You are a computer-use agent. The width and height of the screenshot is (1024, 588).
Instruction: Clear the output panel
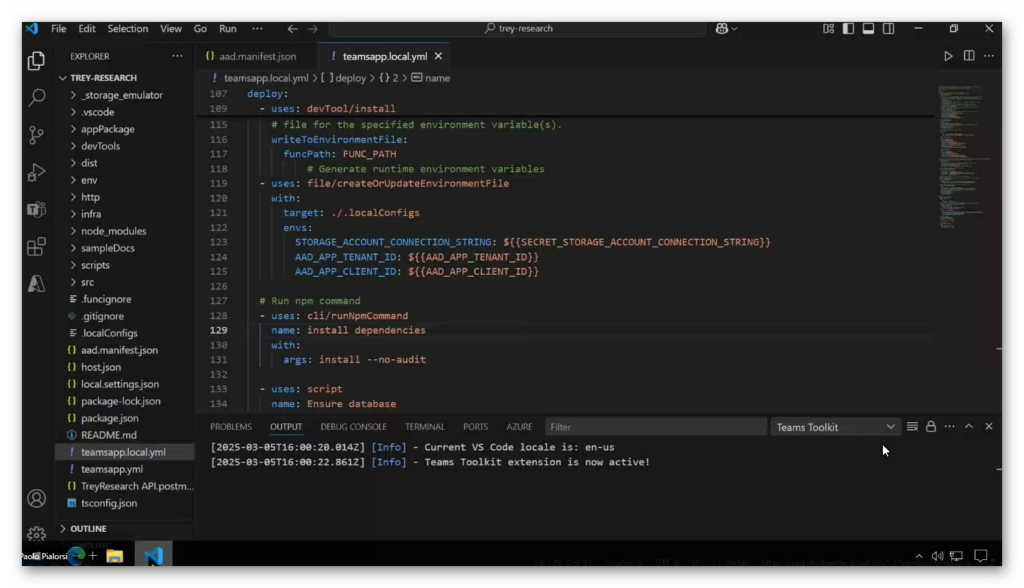click(x=912, y=427)
